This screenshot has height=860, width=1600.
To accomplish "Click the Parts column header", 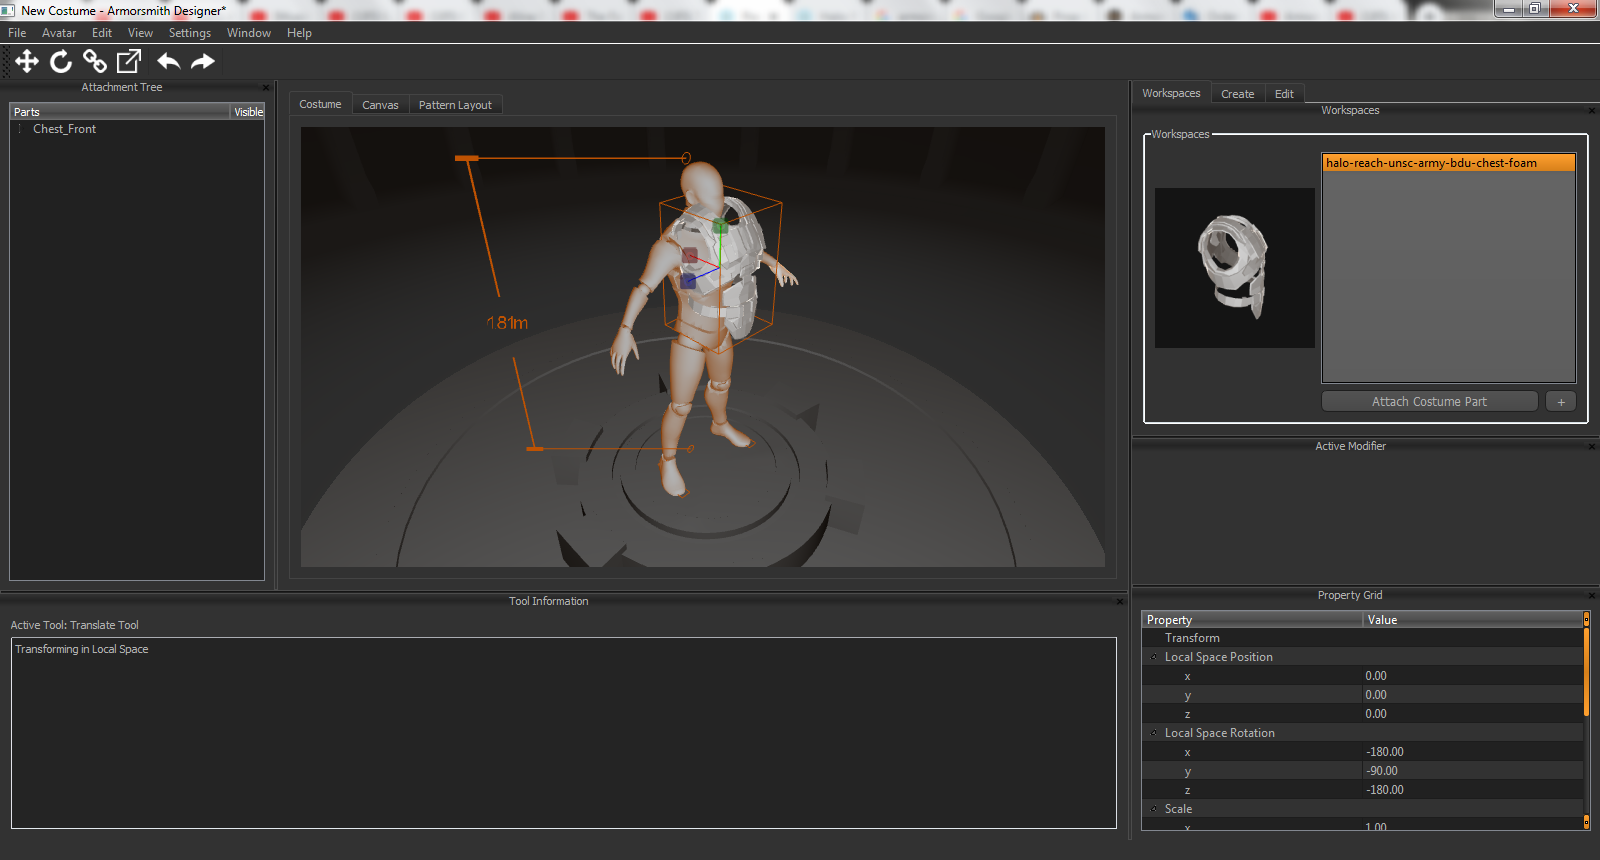I will 120,112.
